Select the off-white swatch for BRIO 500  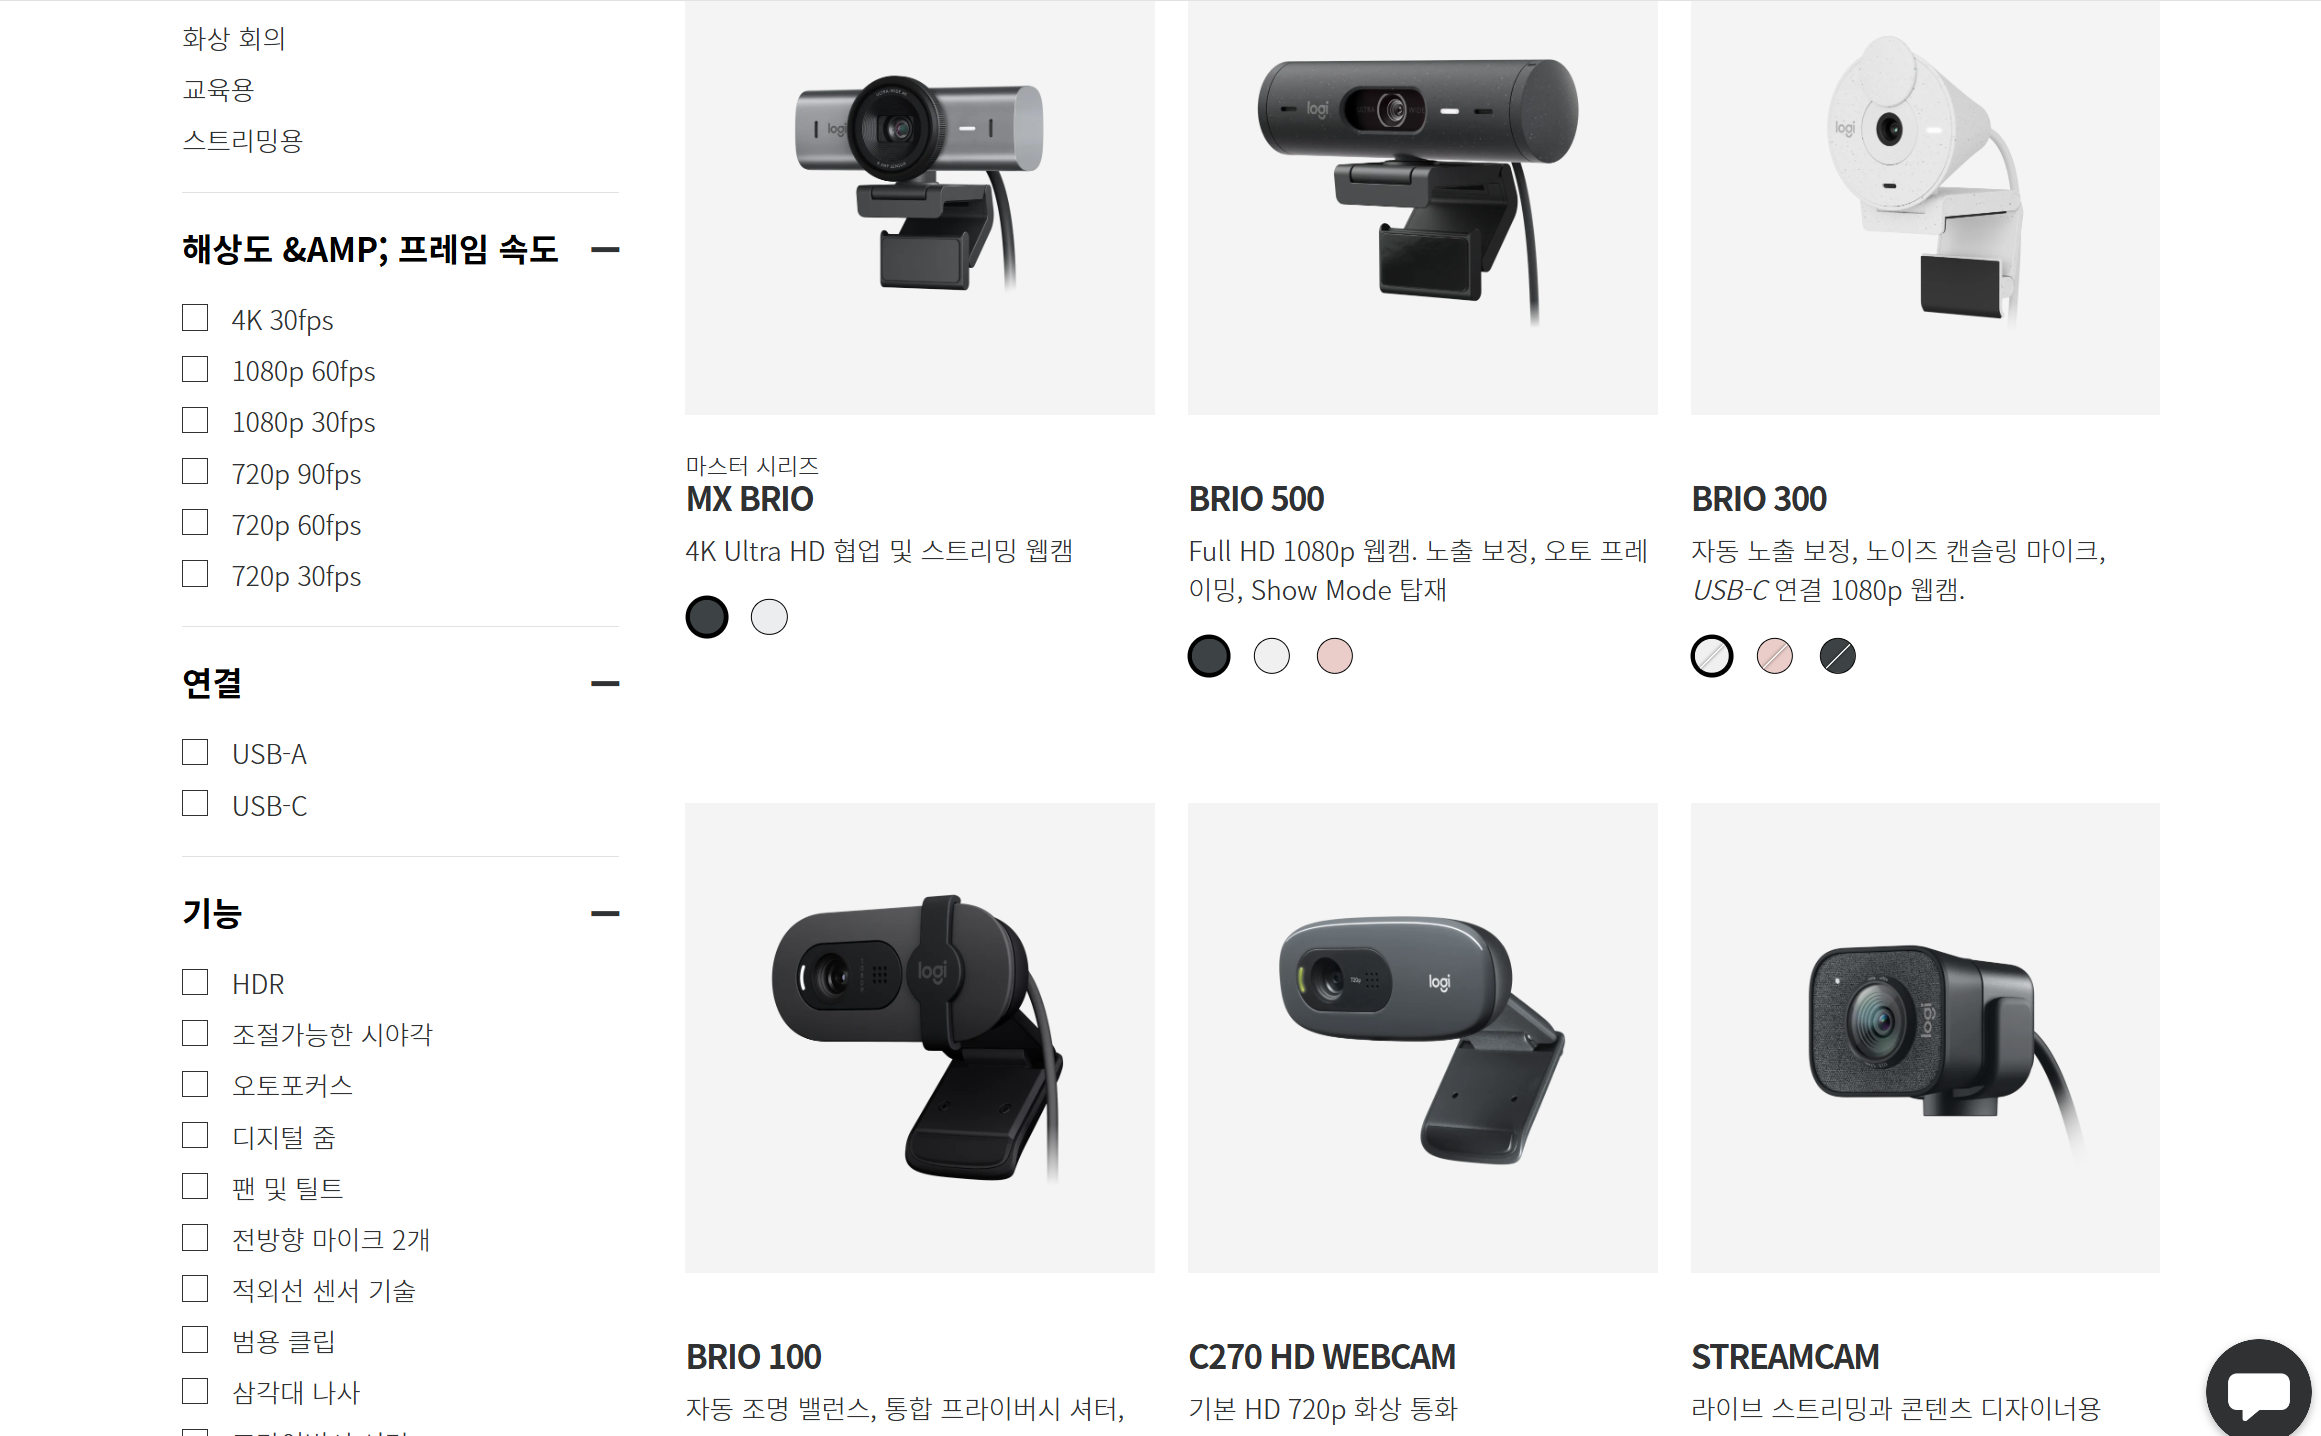1272,656
